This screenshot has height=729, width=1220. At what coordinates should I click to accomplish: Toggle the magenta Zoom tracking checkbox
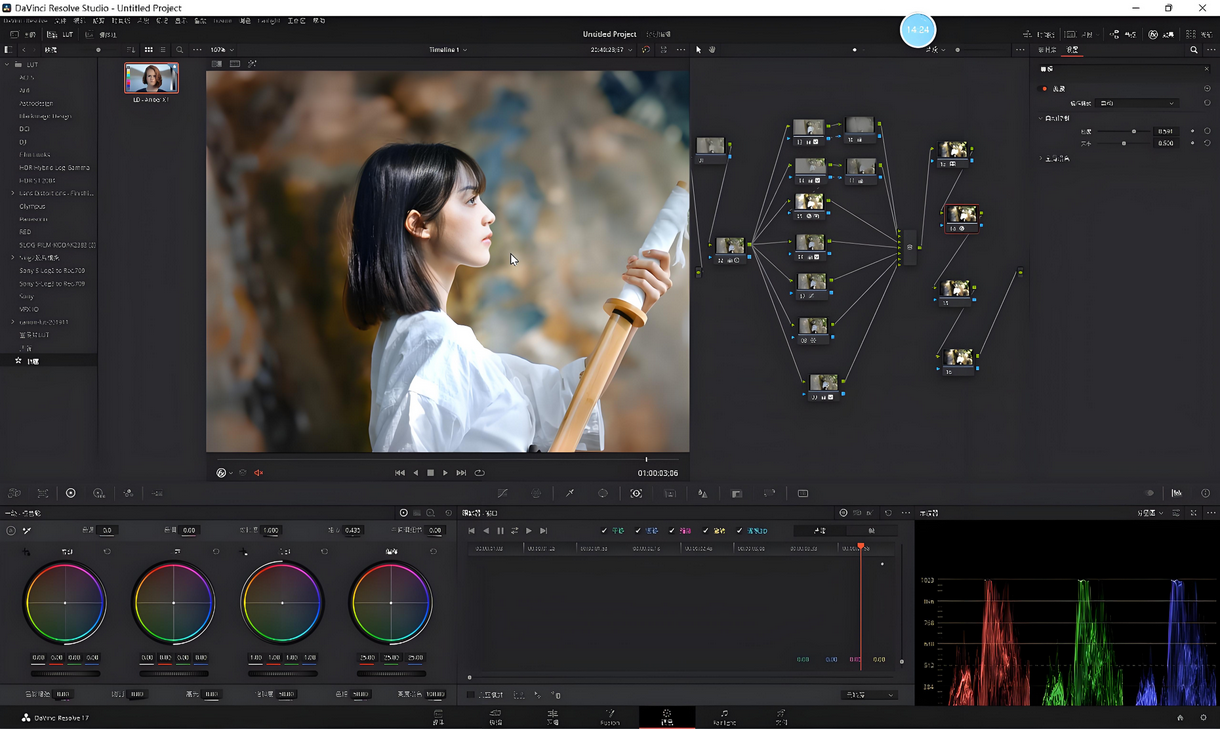click(672, 531)
